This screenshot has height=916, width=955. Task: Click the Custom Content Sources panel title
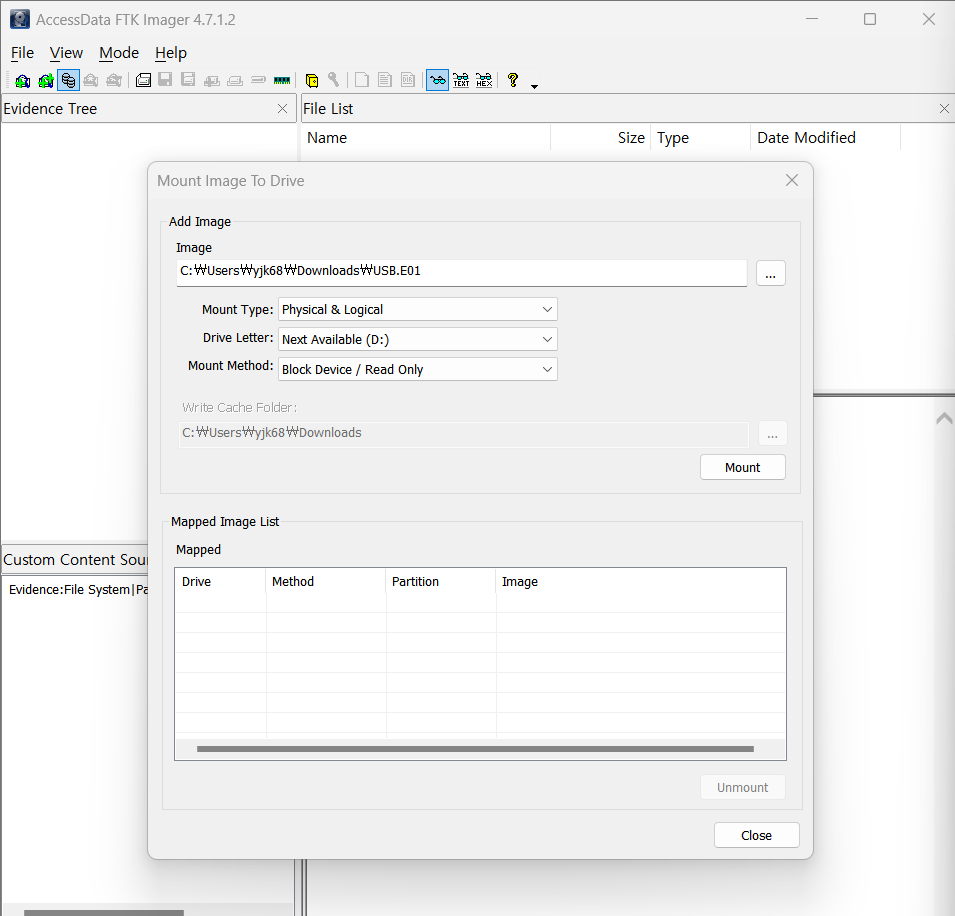click(x=75, y=560)
